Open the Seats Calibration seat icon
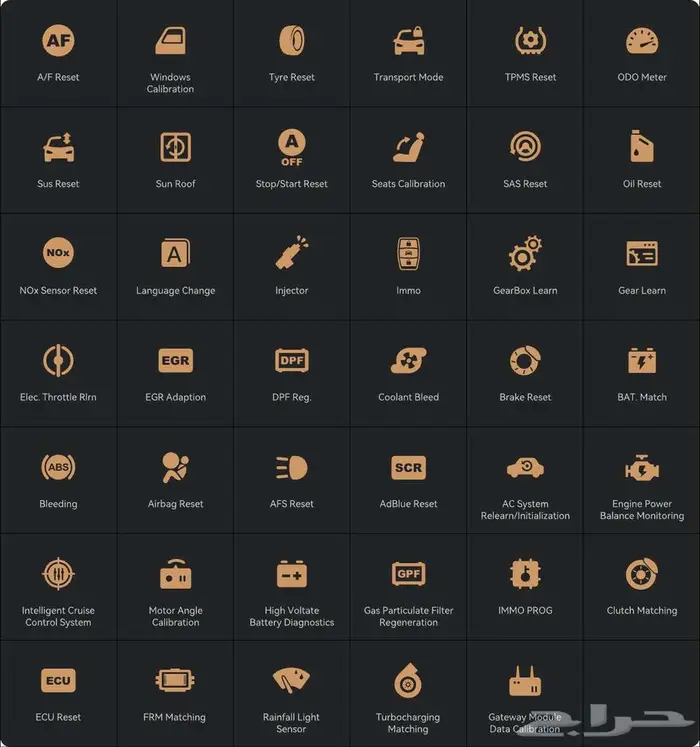This screenshot has width=700, height=747. click(408, 147)
